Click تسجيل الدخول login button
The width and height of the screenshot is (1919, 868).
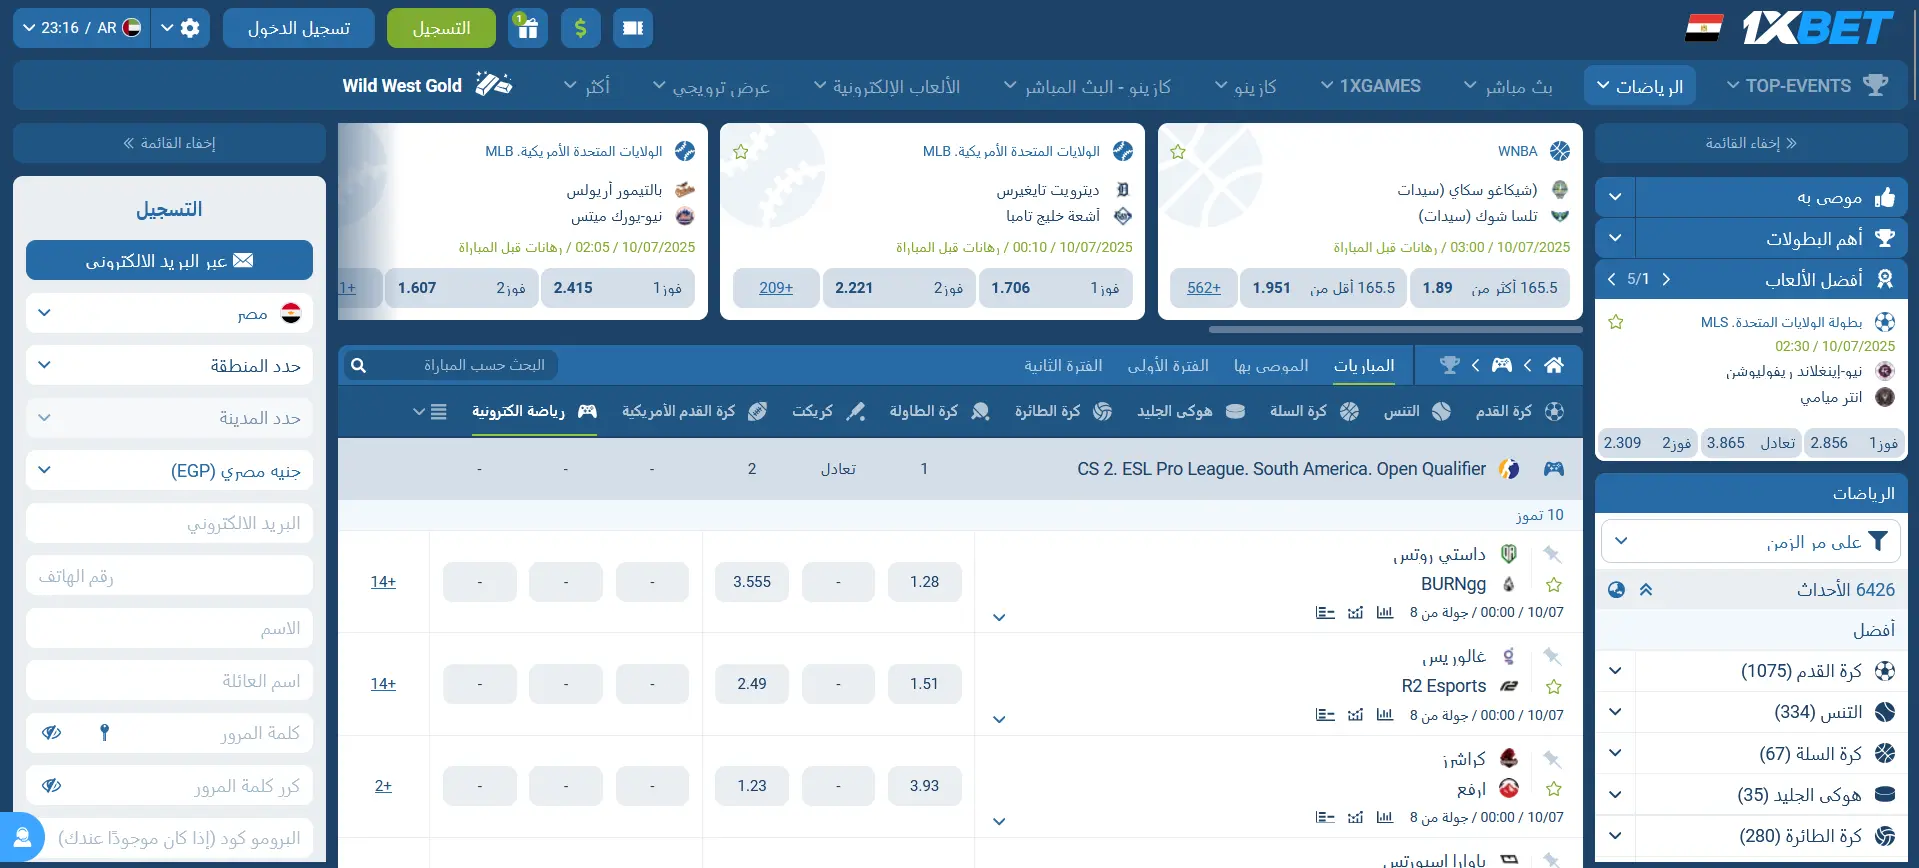click(299, 28)
